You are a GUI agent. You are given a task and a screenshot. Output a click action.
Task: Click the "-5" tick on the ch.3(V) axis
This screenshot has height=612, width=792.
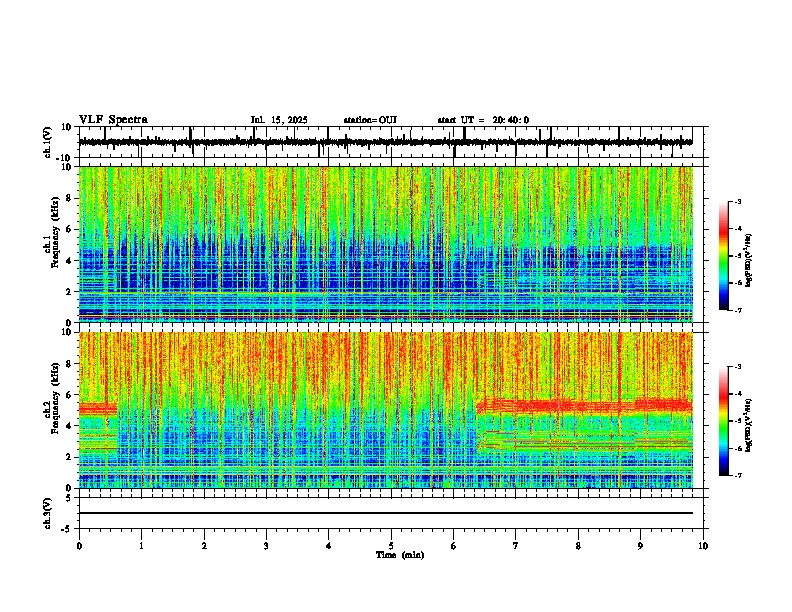67,529
